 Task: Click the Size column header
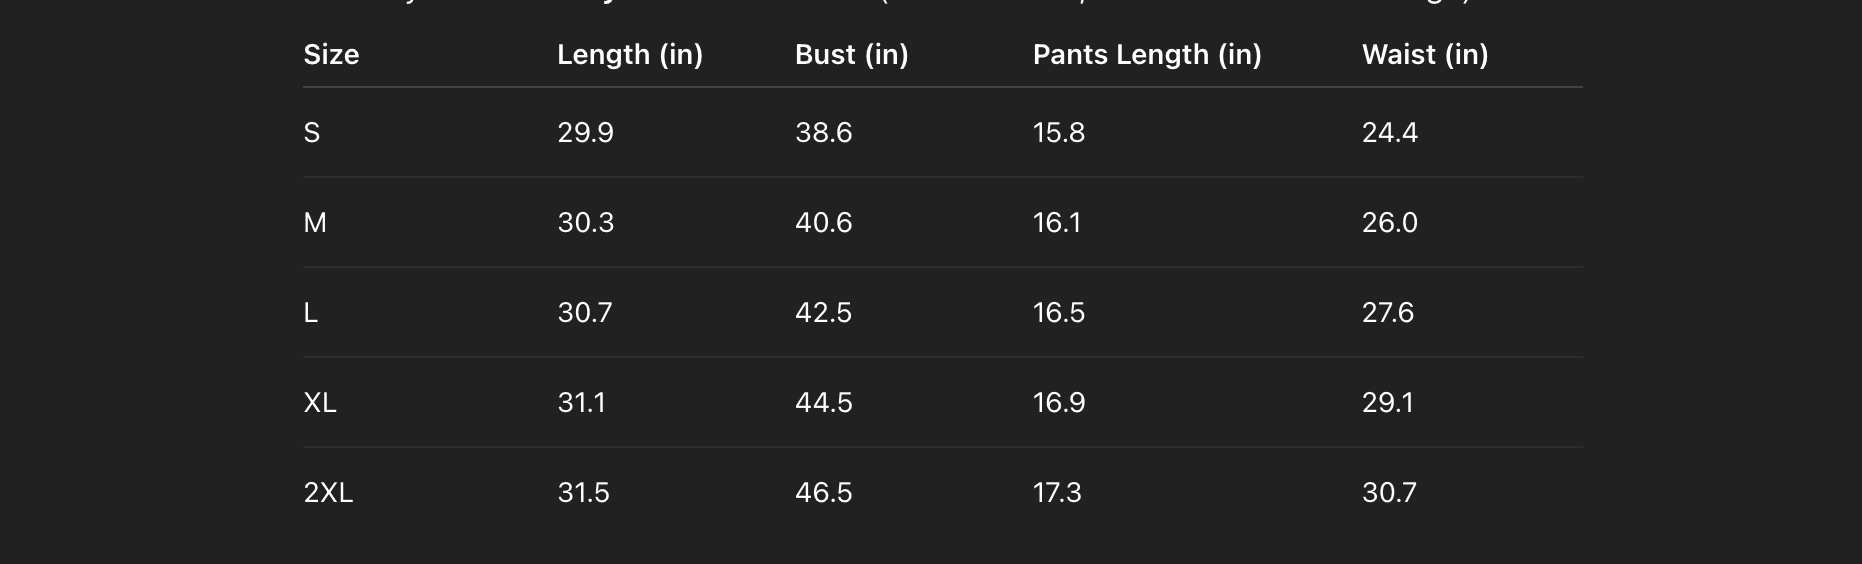[331, 54]
